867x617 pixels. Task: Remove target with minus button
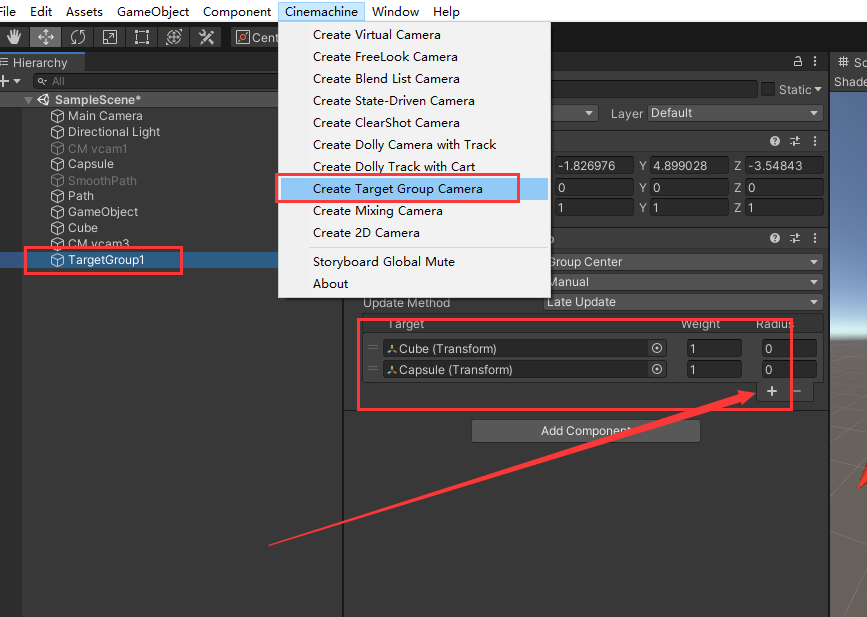point(797,391)
